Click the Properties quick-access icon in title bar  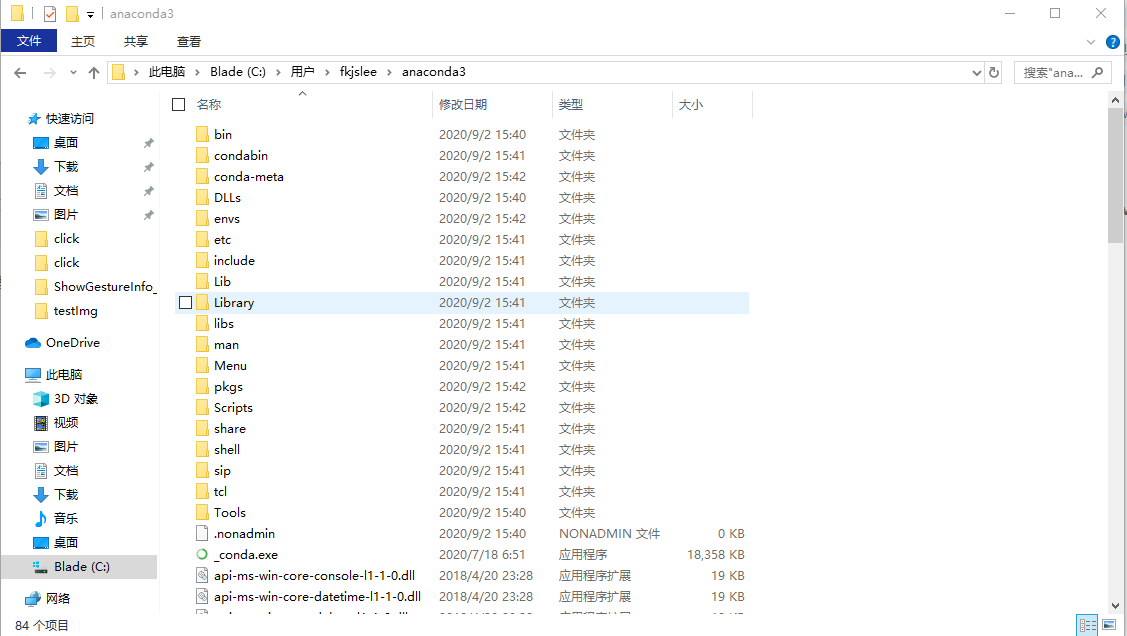(50, 14)
